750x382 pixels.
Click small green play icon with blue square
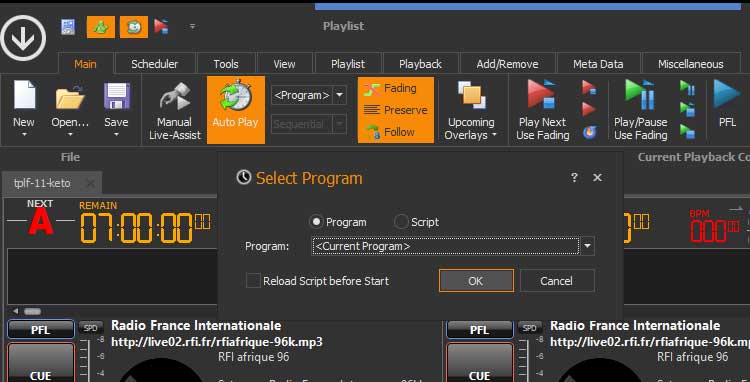point(687,131)
